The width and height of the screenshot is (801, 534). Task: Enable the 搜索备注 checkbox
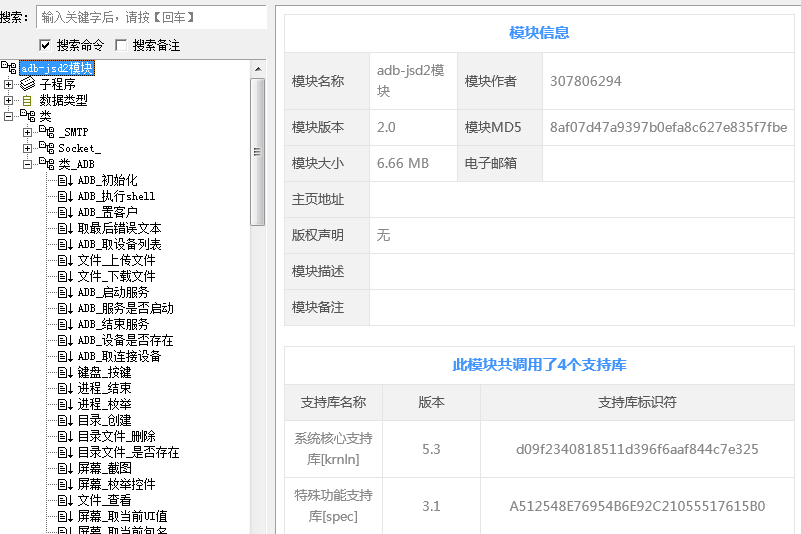[121, 45]
